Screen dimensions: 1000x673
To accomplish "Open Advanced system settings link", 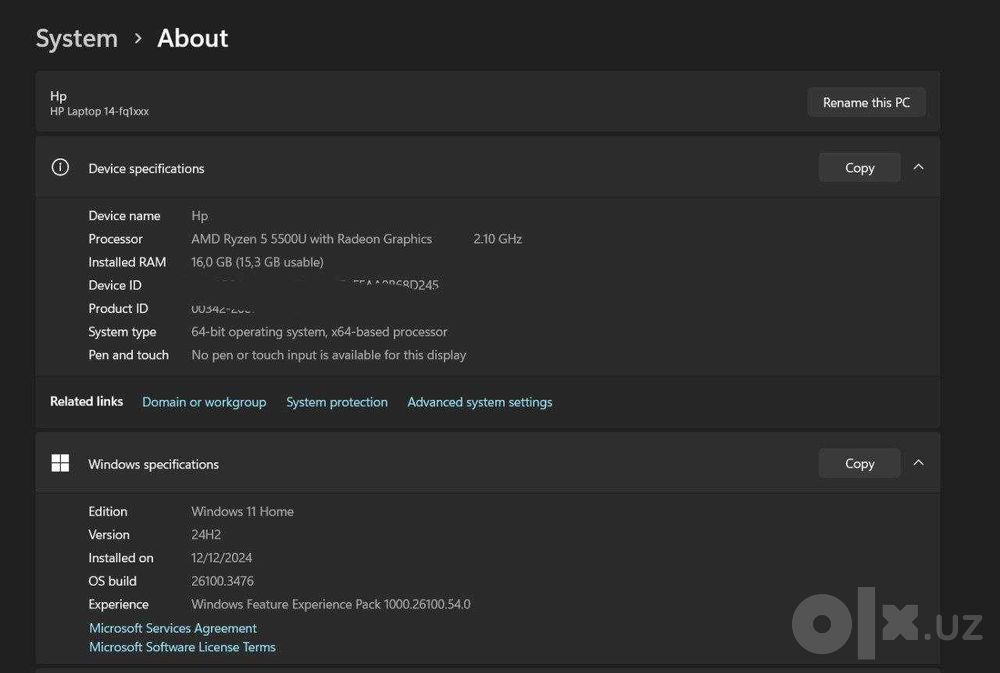I will point(480,402).
